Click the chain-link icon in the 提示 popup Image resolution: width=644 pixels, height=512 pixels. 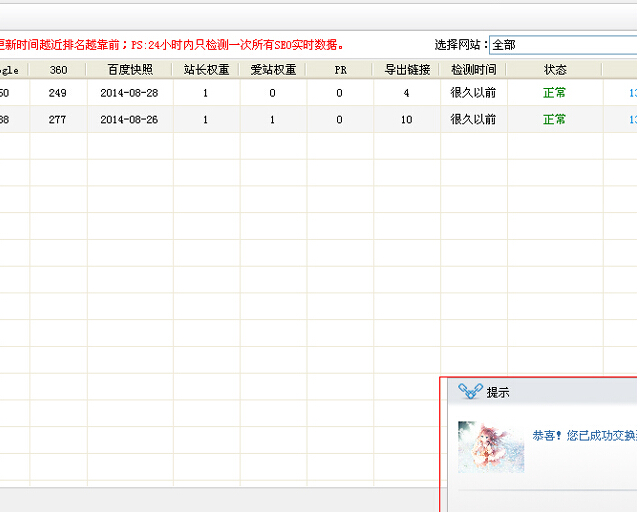(470, 392)
